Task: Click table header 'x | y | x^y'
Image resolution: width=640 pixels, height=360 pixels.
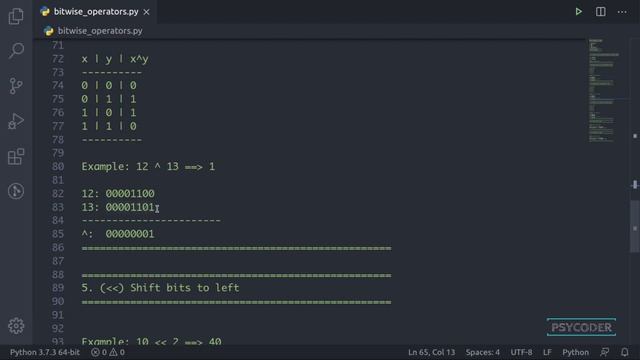Action: 115,59
